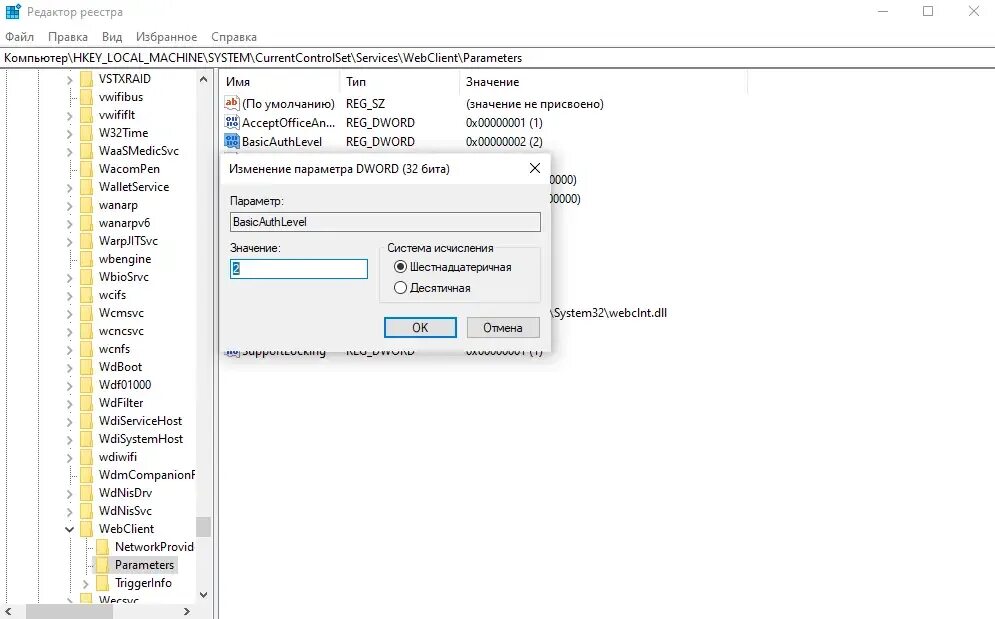Collapse the WebClient tree node
The image size is (995, 619).
tap(68, 528)
